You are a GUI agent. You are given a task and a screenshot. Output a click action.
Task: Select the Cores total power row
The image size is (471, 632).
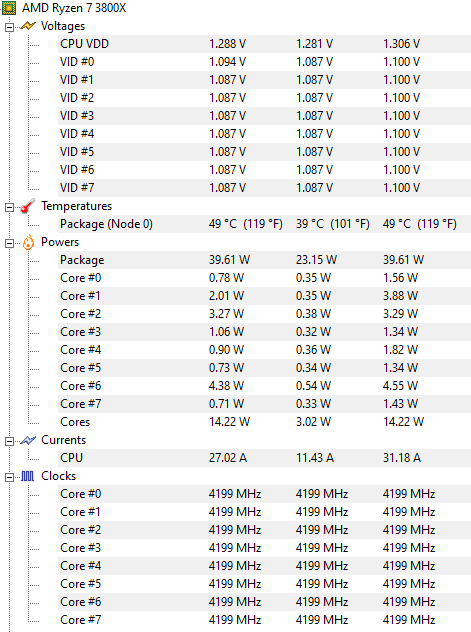click(x=264, y=422)
